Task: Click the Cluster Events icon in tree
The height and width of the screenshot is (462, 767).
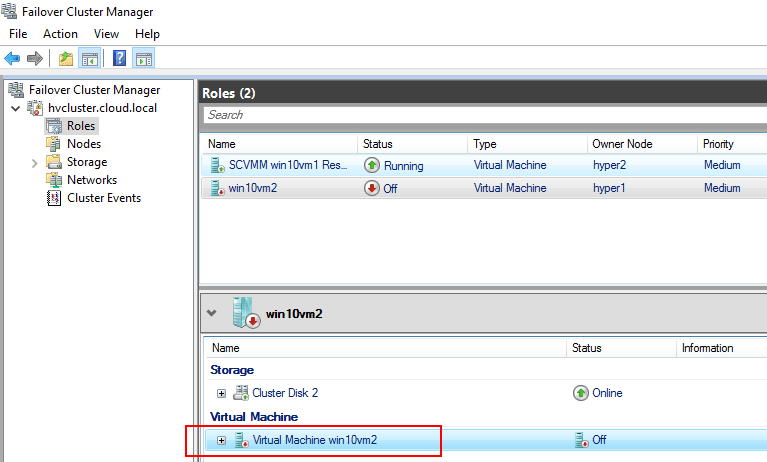Action: (54, 198)
